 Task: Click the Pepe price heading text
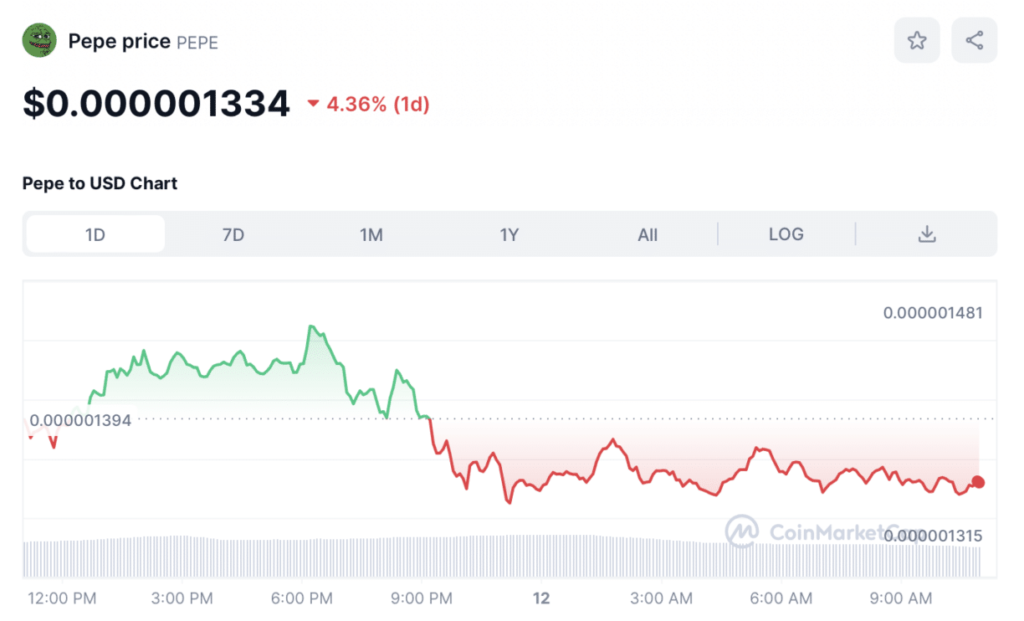(x=119, y=41)
